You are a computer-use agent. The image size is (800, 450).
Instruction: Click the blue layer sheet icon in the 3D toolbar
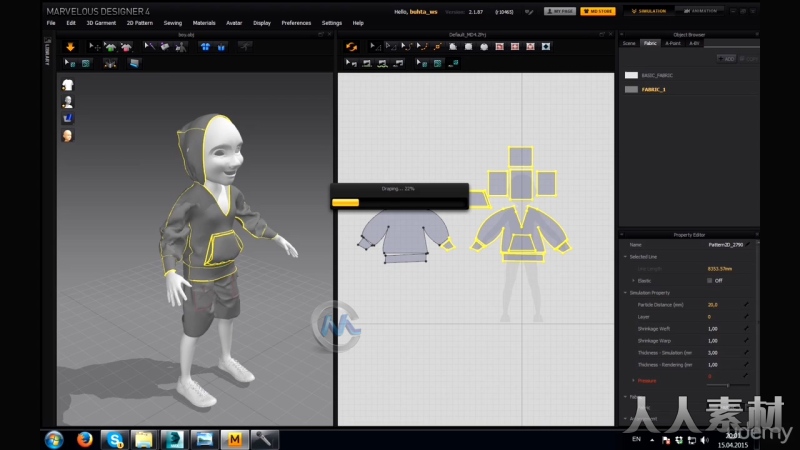point(134,63)
